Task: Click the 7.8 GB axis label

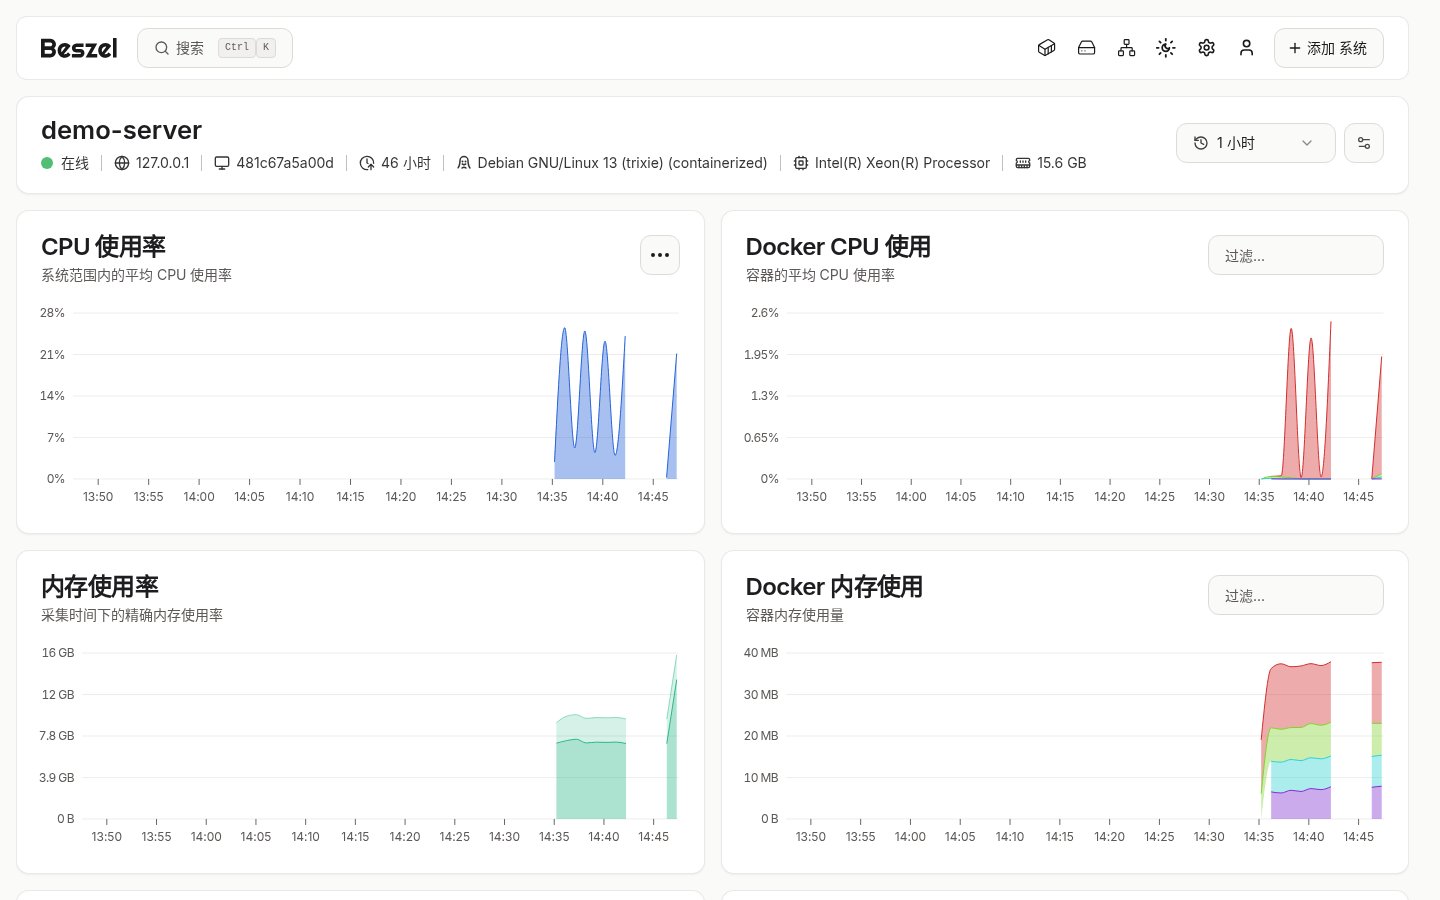Action: (x=57, y=736)
